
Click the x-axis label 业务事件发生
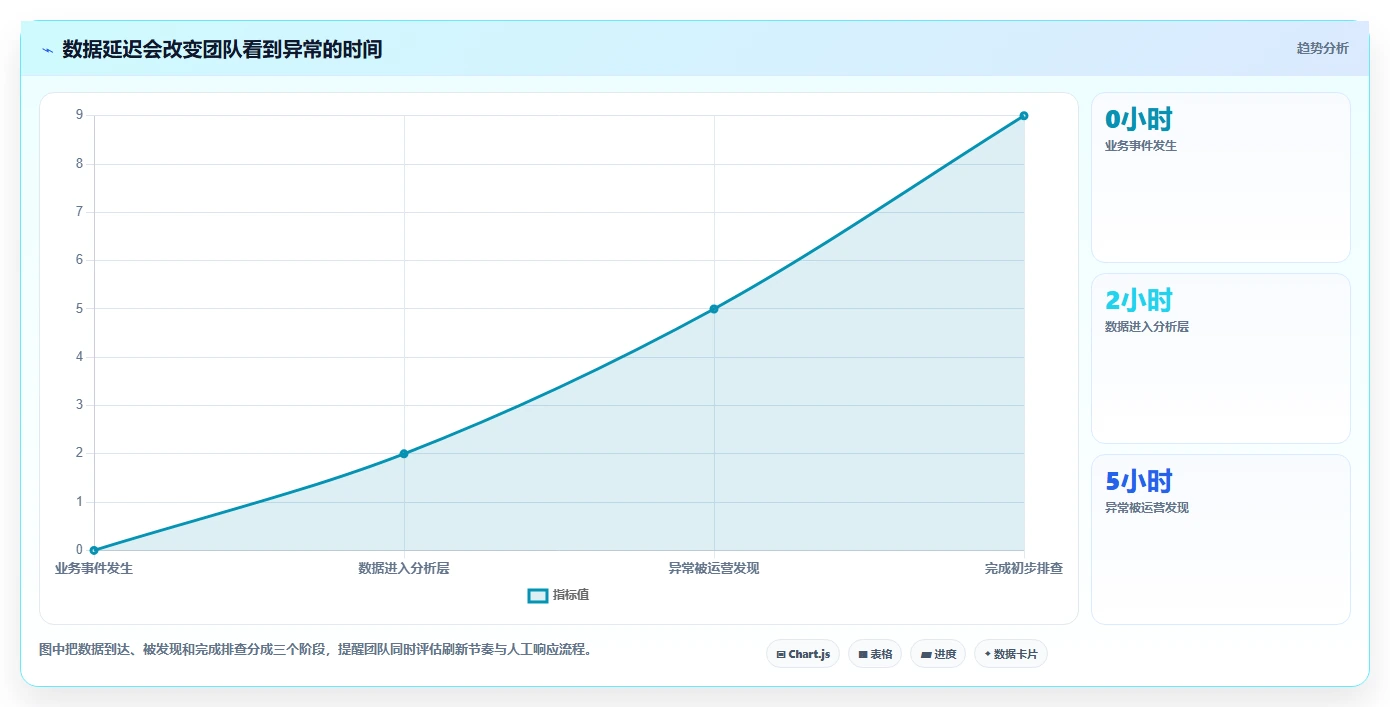(94, 568)
